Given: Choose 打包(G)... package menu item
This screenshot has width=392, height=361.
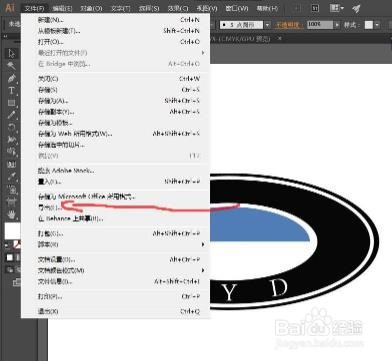Looking at the screenshot, I should 115,234.
